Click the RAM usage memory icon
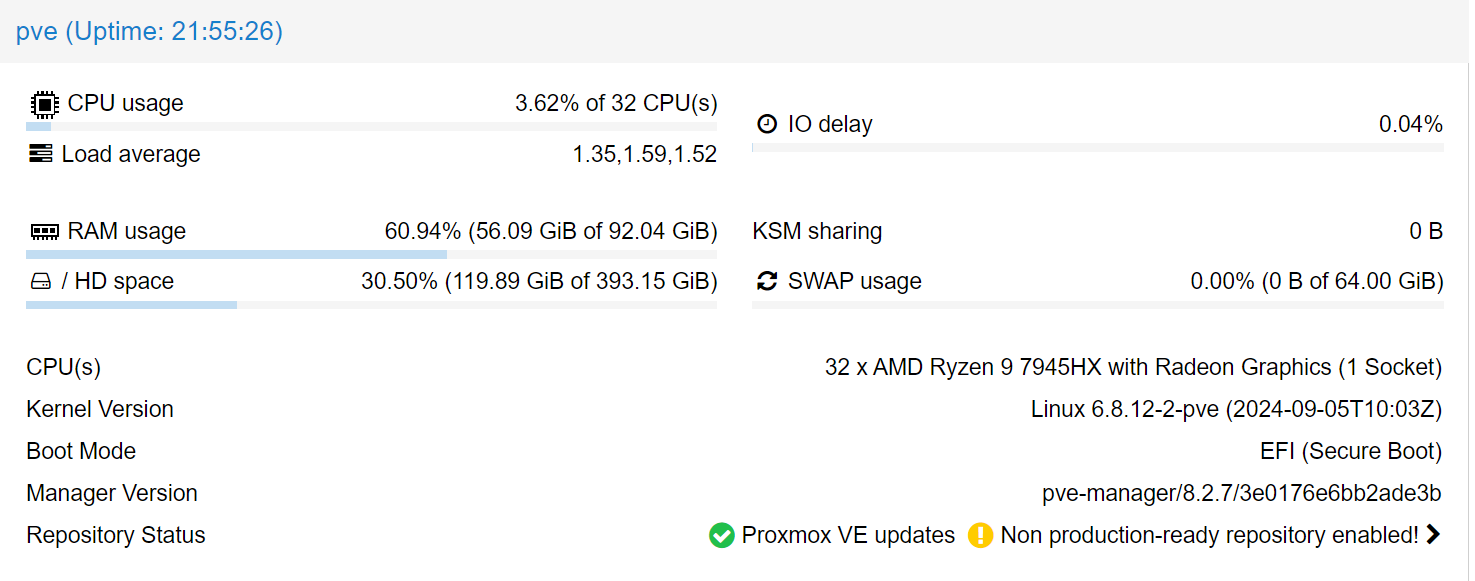Image resolution: width=1475 pixels, height=581 pixels. point(44,232)
